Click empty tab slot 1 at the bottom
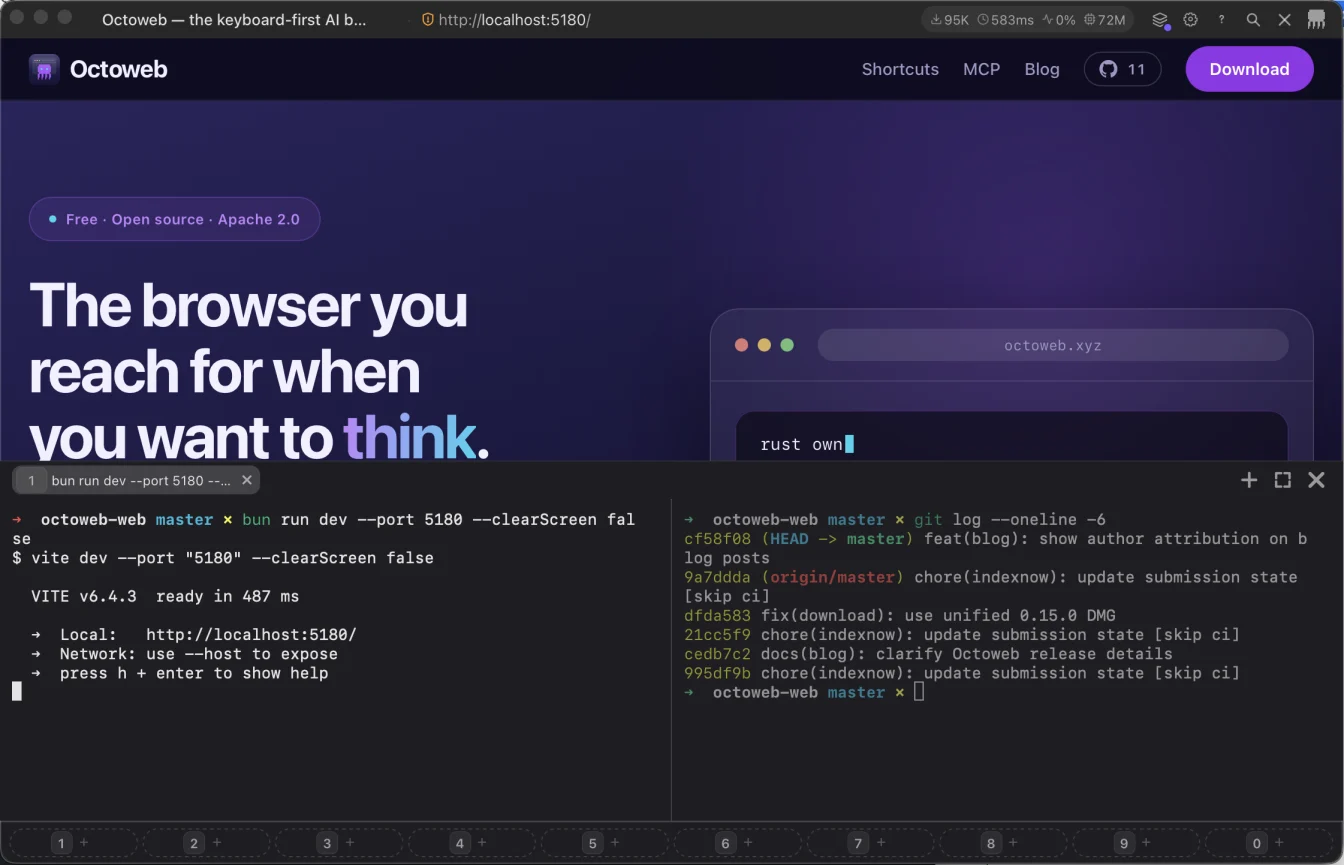The height and width of the screenshot is (865, 1344). [x=73, y=843]
